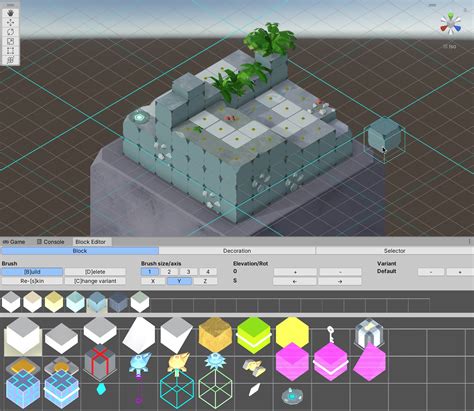Pick the blue bird statue

(x=140, y=365)
